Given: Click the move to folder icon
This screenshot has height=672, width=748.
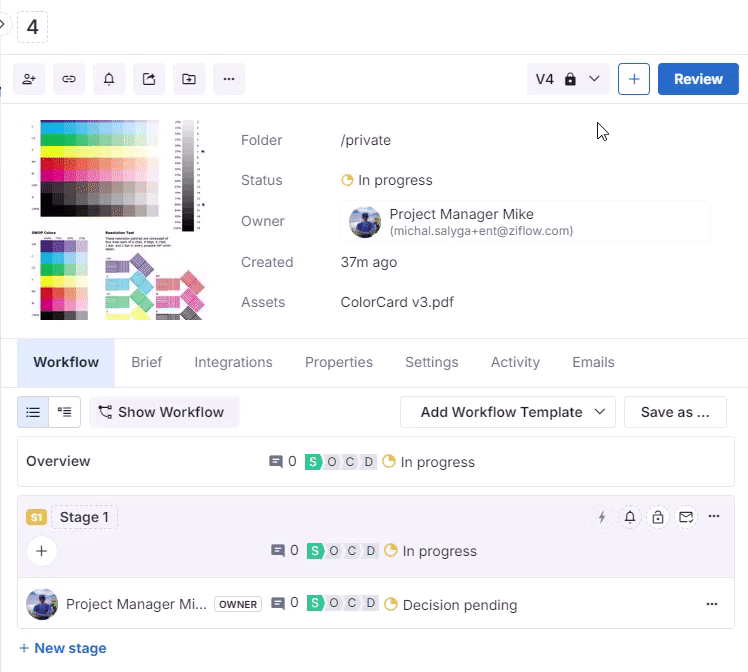Looking at the screenshot, I should pos(189,79).
